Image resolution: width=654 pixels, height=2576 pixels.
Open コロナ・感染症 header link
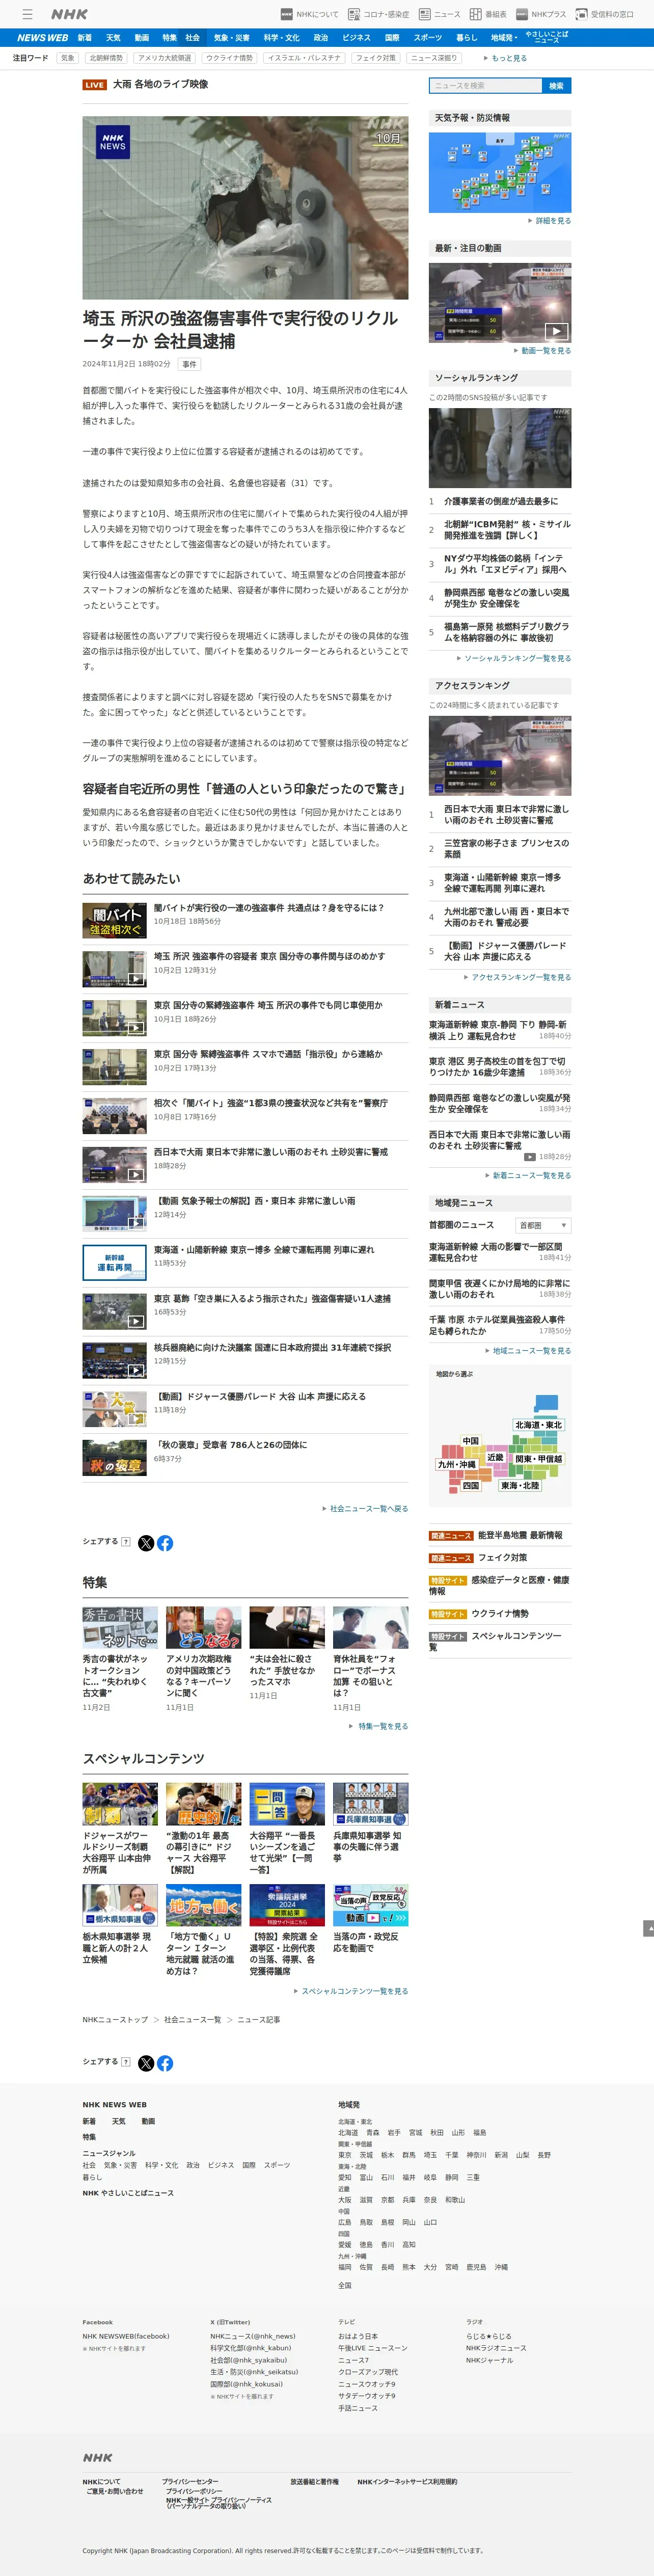point(378,14)
